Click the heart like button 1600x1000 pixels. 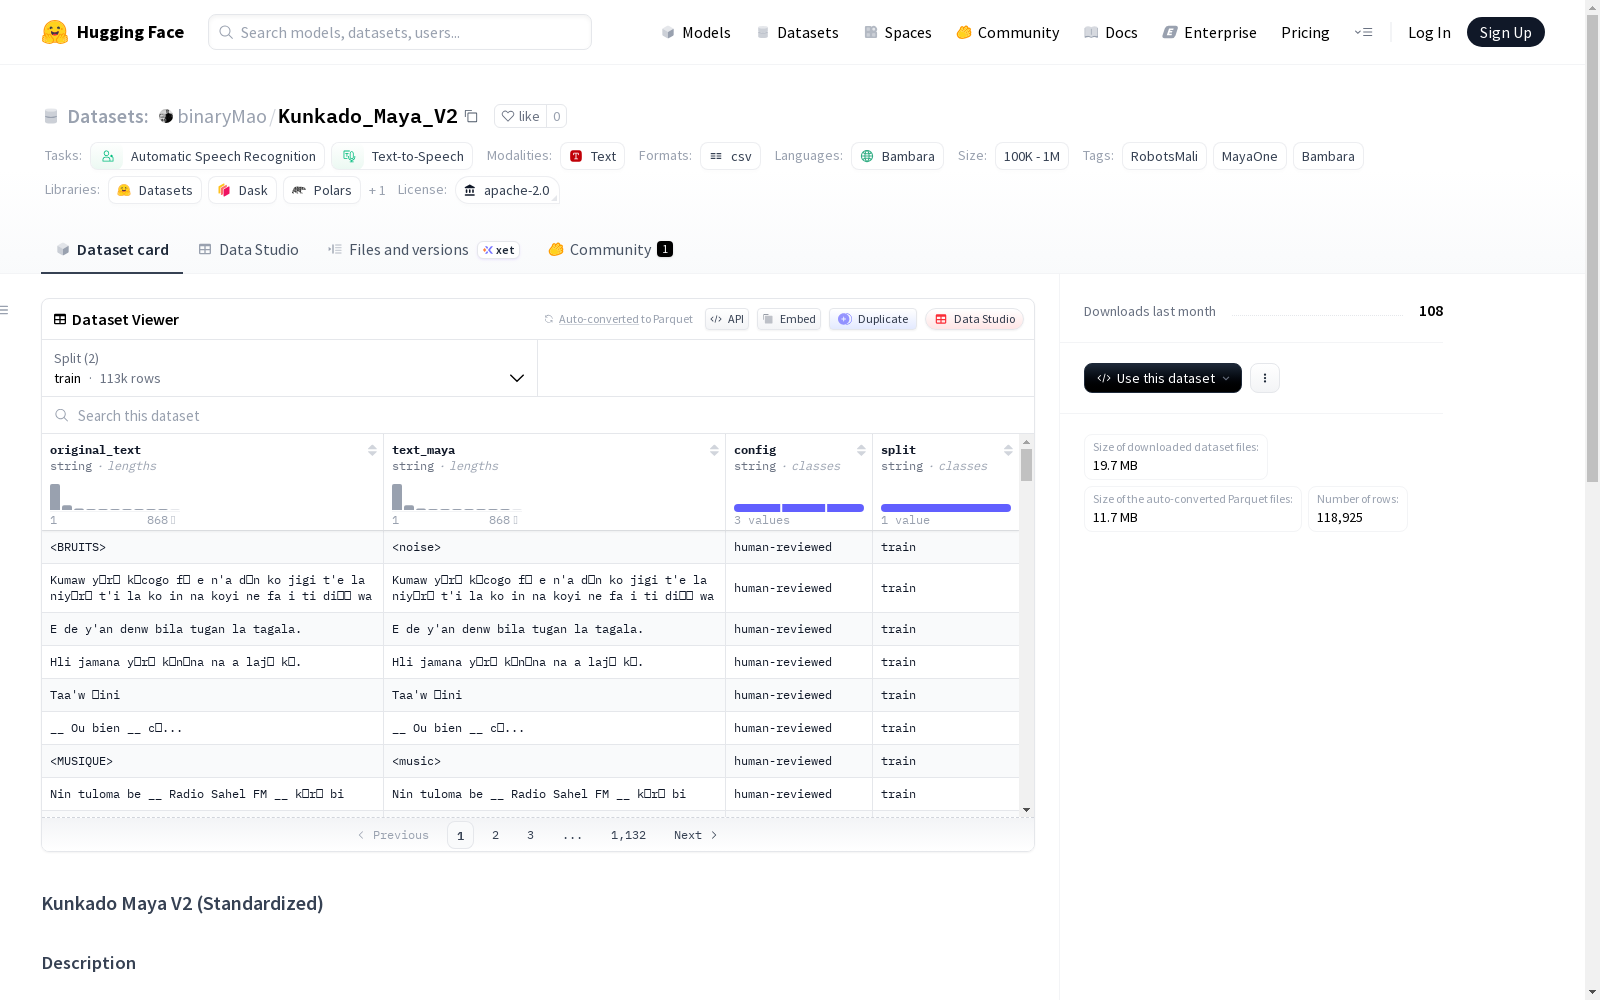click(x=520, y=116)
